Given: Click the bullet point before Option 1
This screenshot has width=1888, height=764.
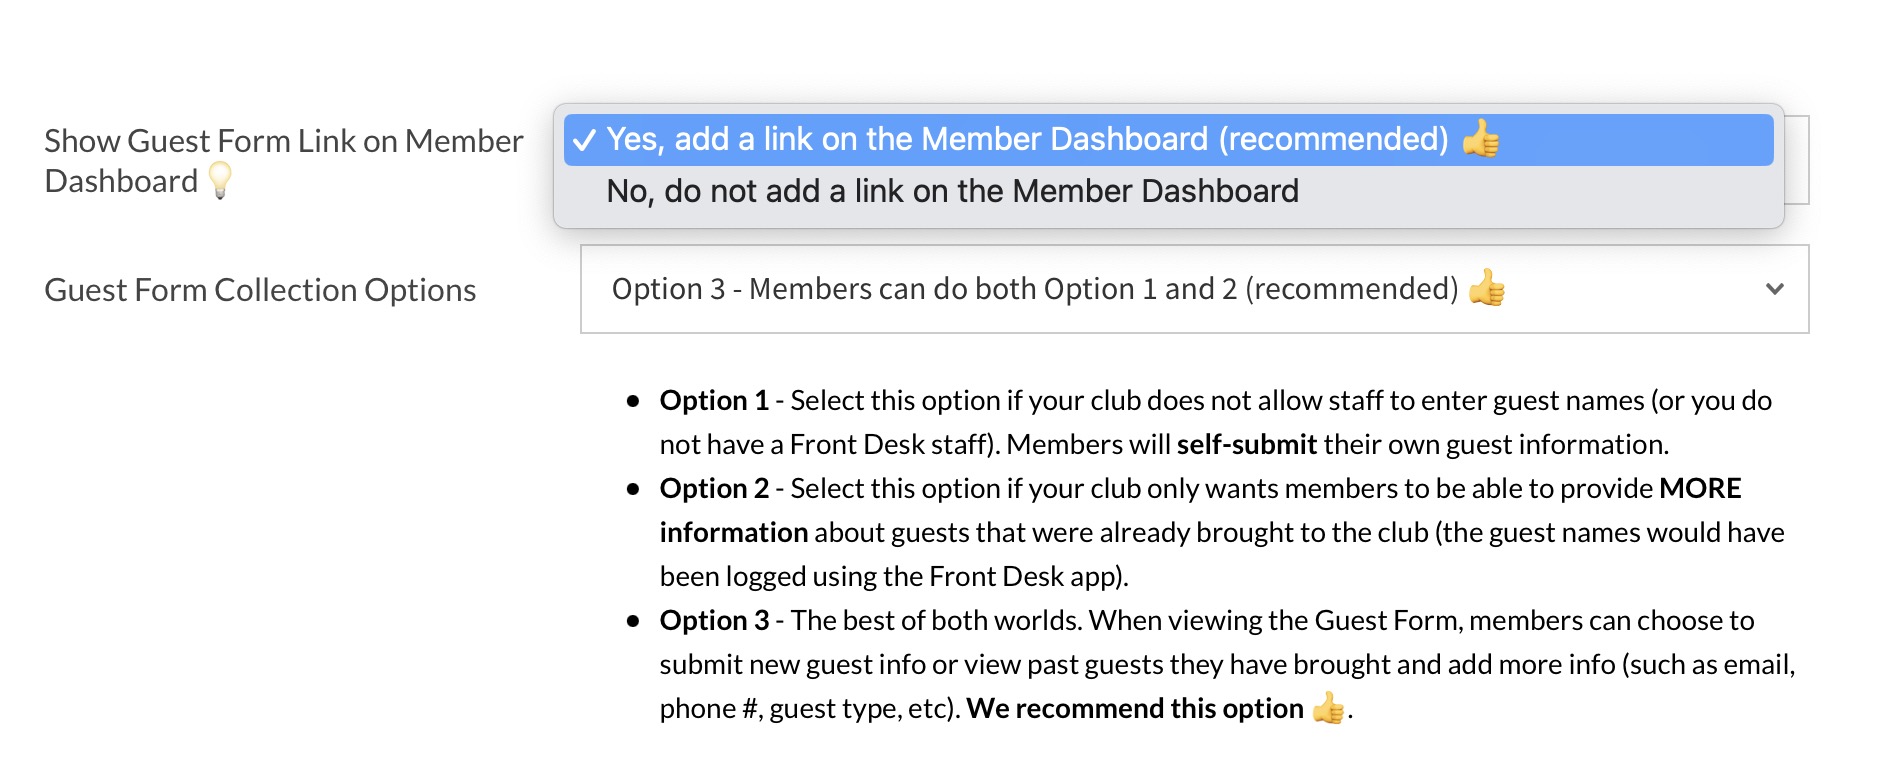Looking at the screenshot, I should pyautogui.click(x=633, y=401).
